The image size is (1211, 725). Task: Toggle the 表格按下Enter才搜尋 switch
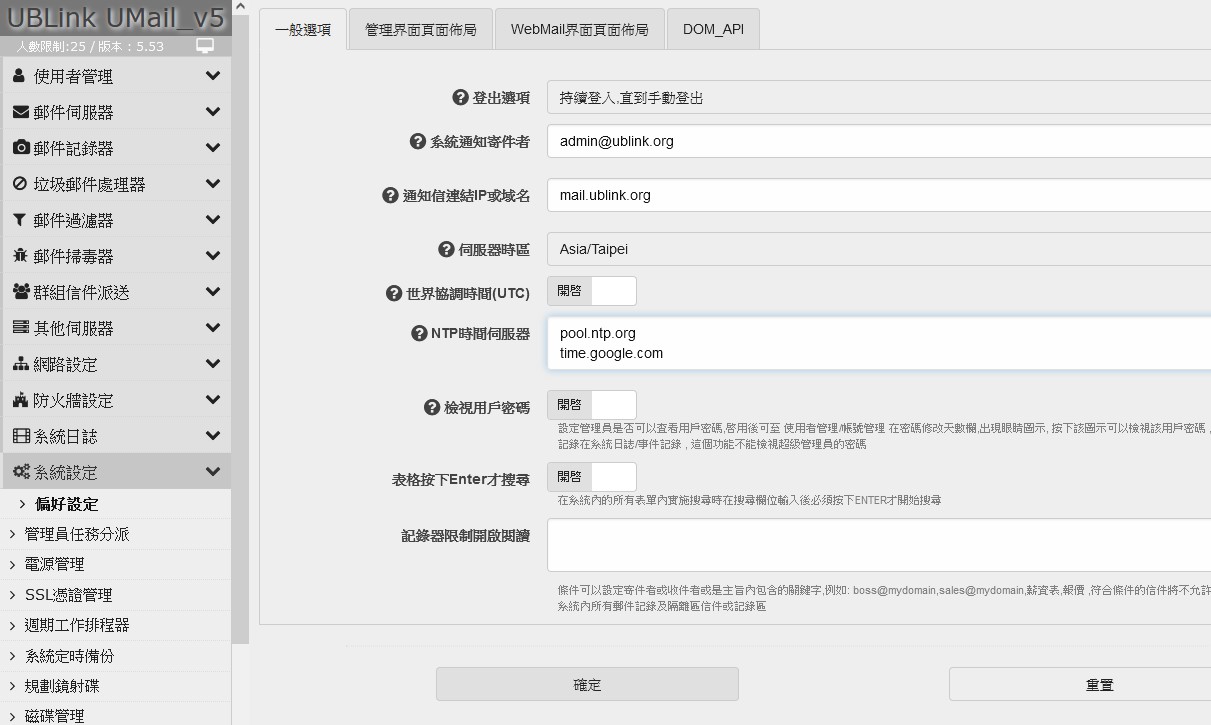click(591, 477)
